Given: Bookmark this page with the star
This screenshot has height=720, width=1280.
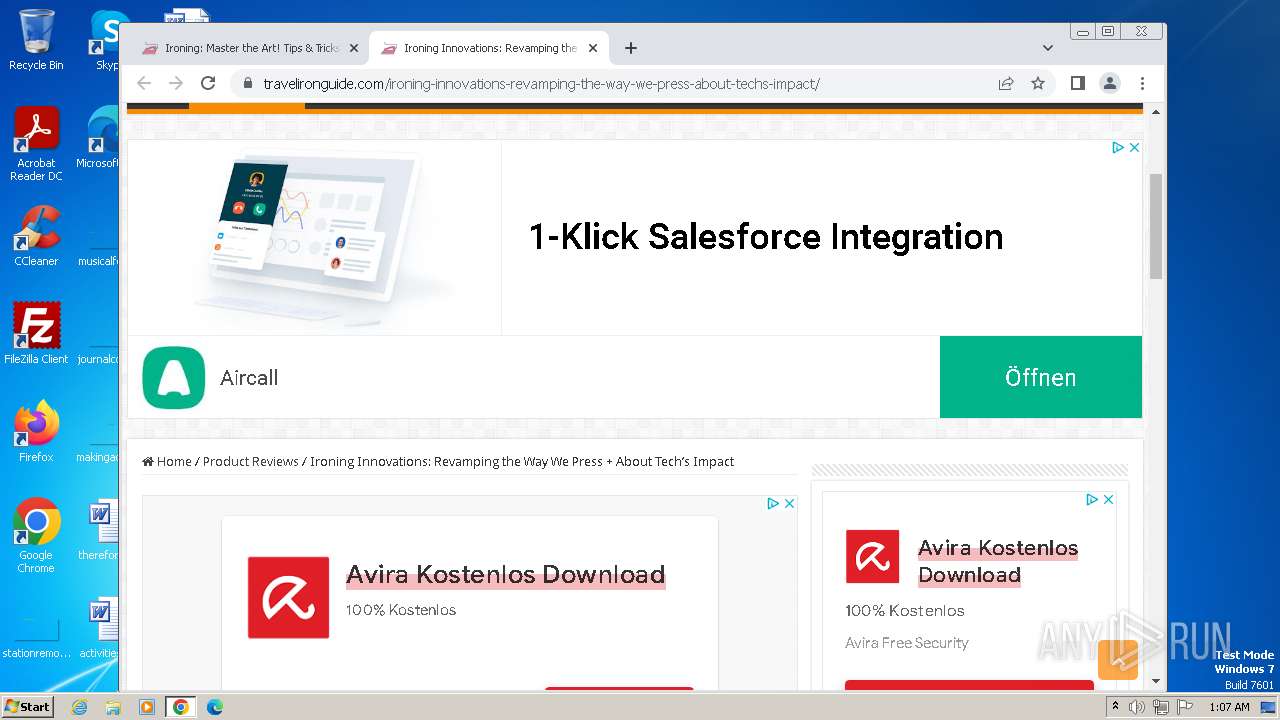Looking at the screenshot, I should coord(1038,84).
